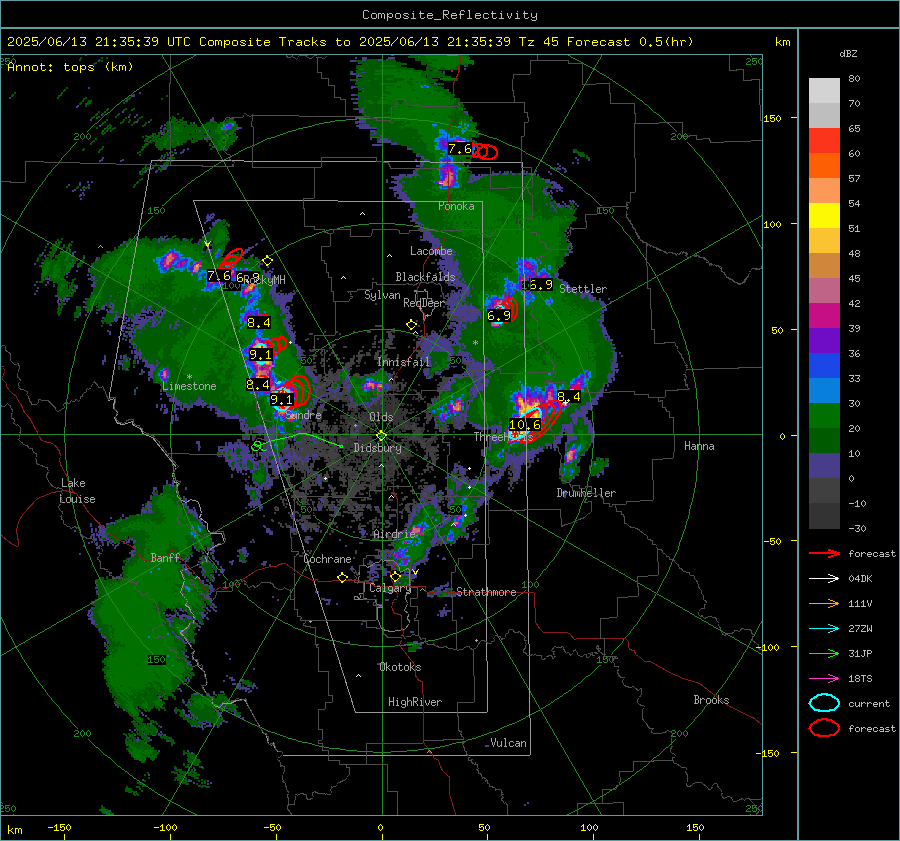Click the Okotoks city label
The image size is (900, 841).
tap(400, 668)
